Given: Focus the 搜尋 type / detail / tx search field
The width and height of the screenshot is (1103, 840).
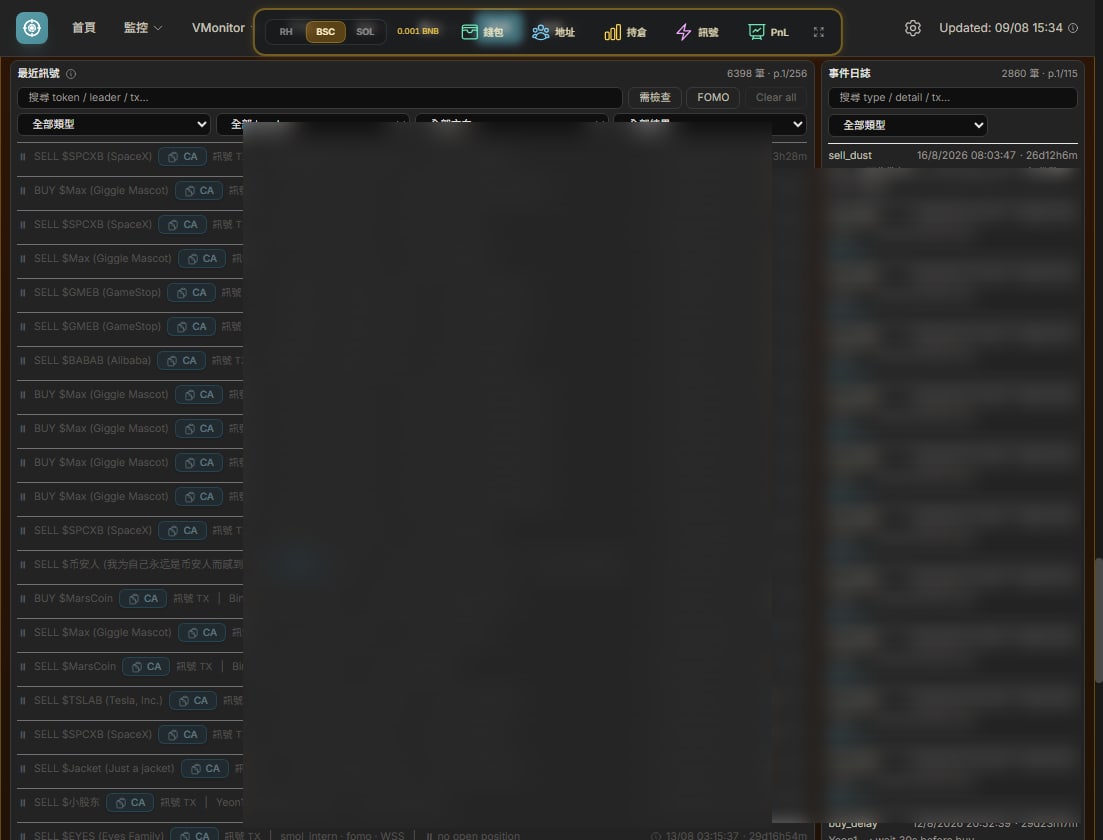Looking at the screenshot, I should pyautogui.click(x=952, y=98).
